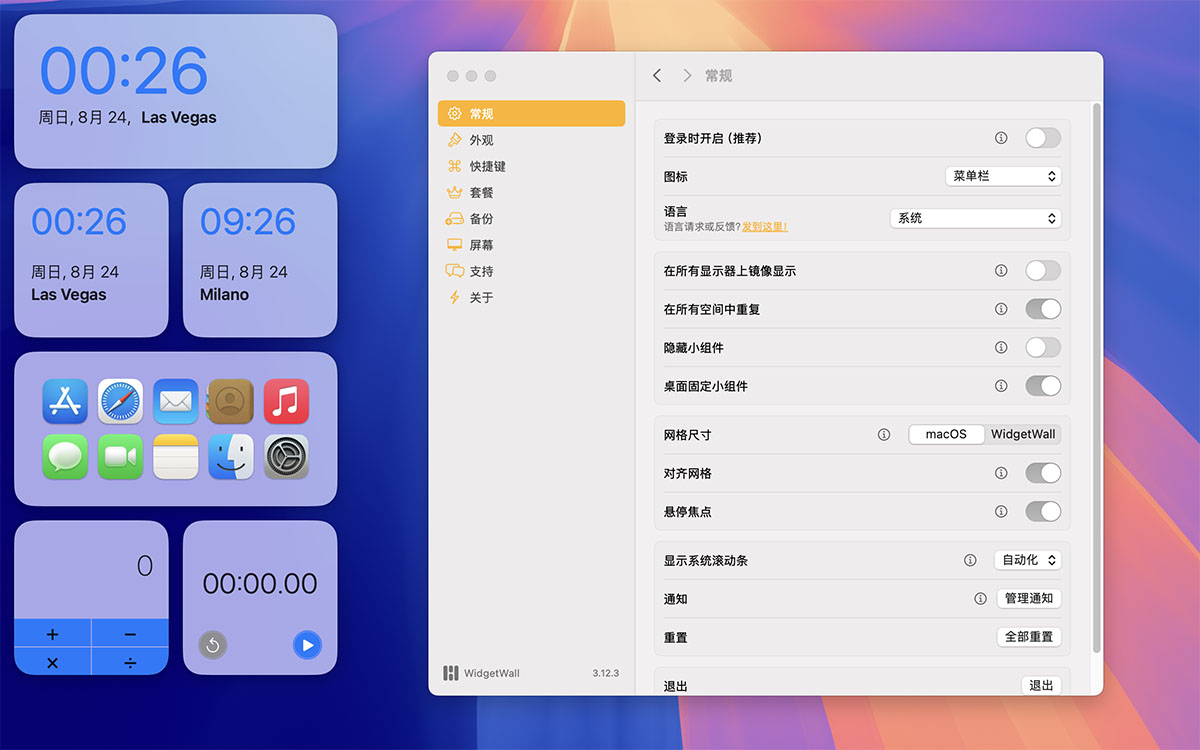Select macOS grid size option
The height and width of the screenshot is (750, 1200).
click(946, 434)
